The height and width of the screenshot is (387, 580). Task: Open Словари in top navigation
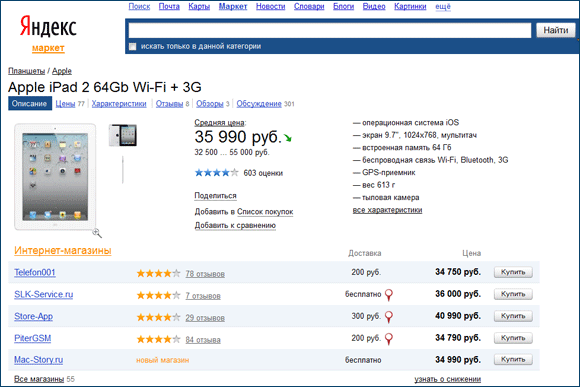pyautogui.click(x=309, y=7)
